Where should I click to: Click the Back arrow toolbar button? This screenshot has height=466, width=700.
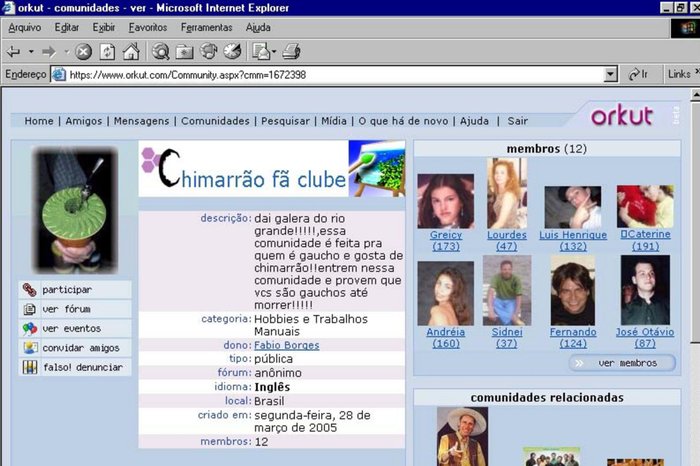pyautogui.click(x=13, y=52)
